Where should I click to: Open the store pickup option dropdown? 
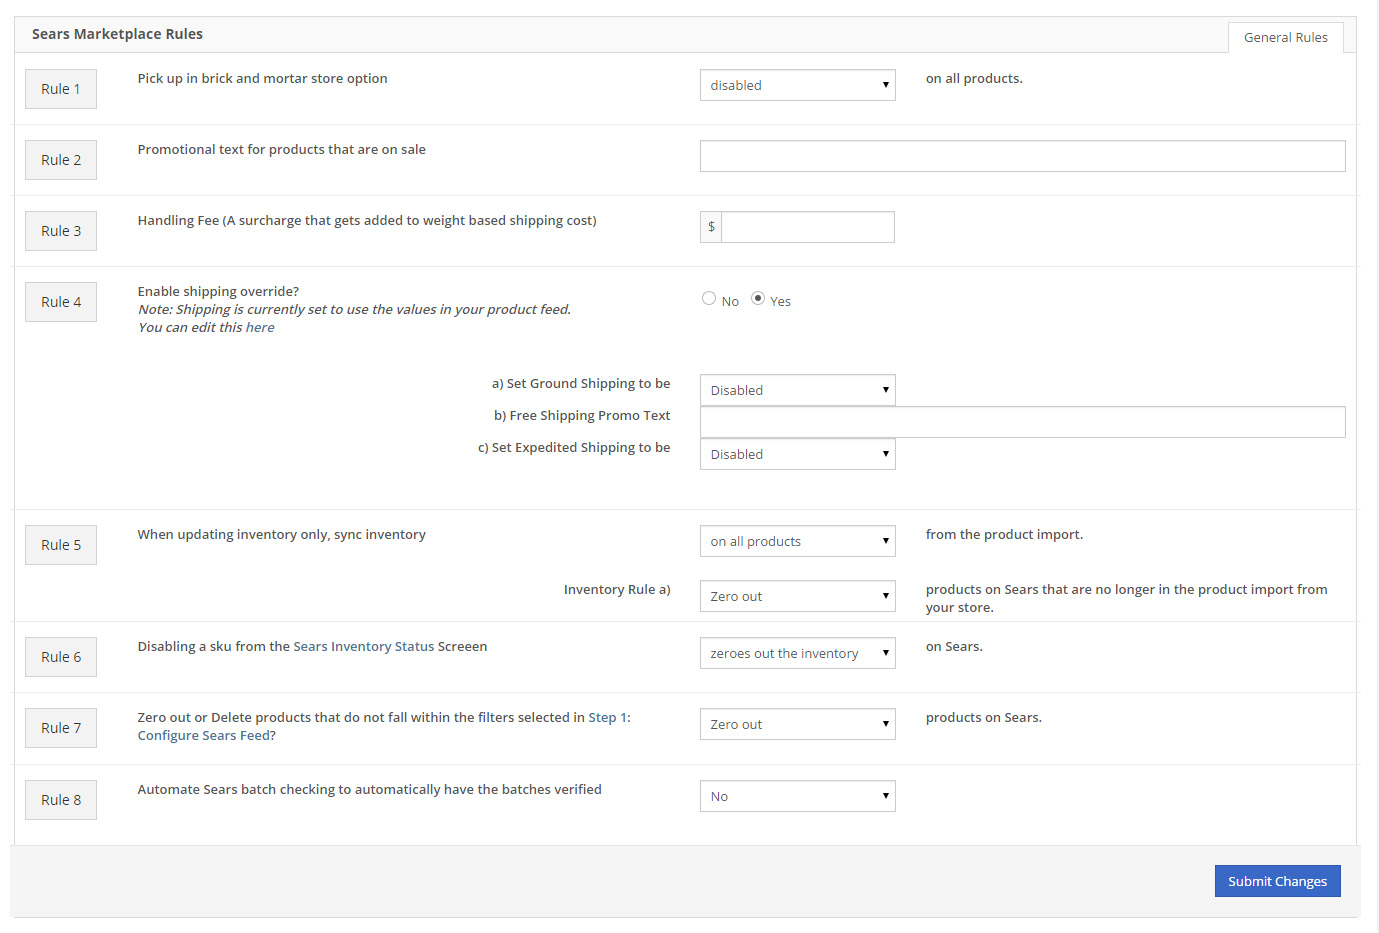(797, 85)
